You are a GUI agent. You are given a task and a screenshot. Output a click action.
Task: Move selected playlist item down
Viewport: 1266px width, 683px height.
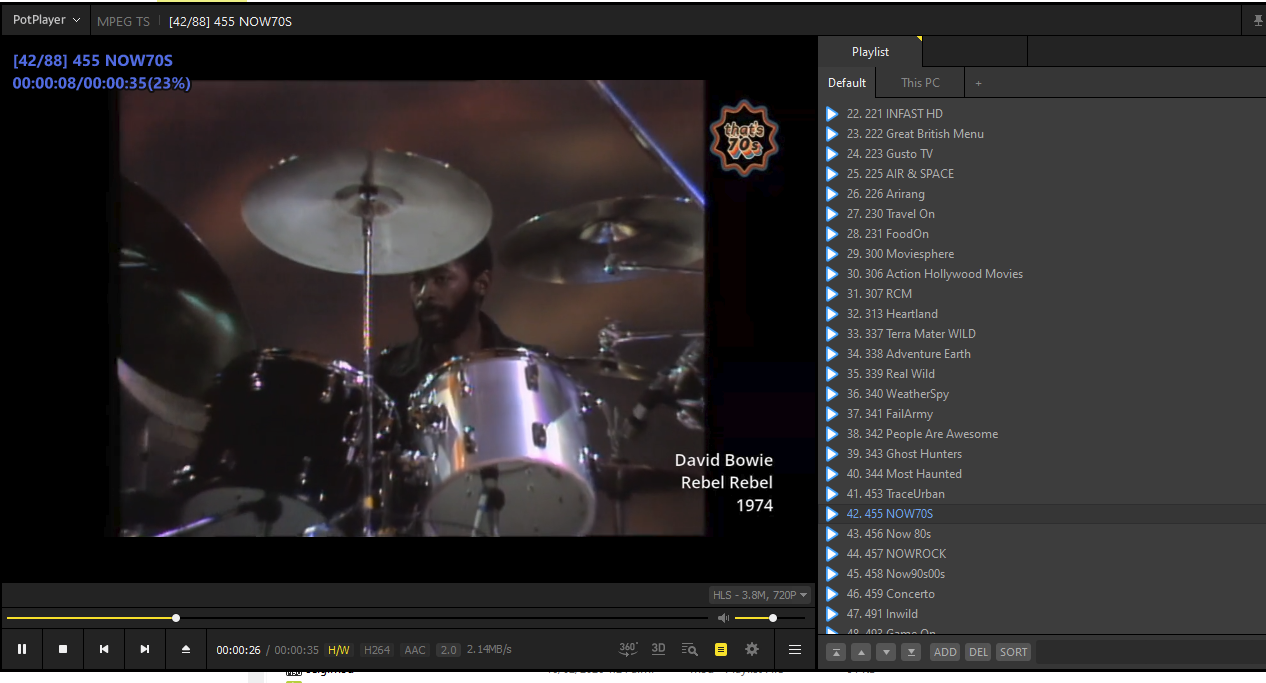(x=886, y=652)
